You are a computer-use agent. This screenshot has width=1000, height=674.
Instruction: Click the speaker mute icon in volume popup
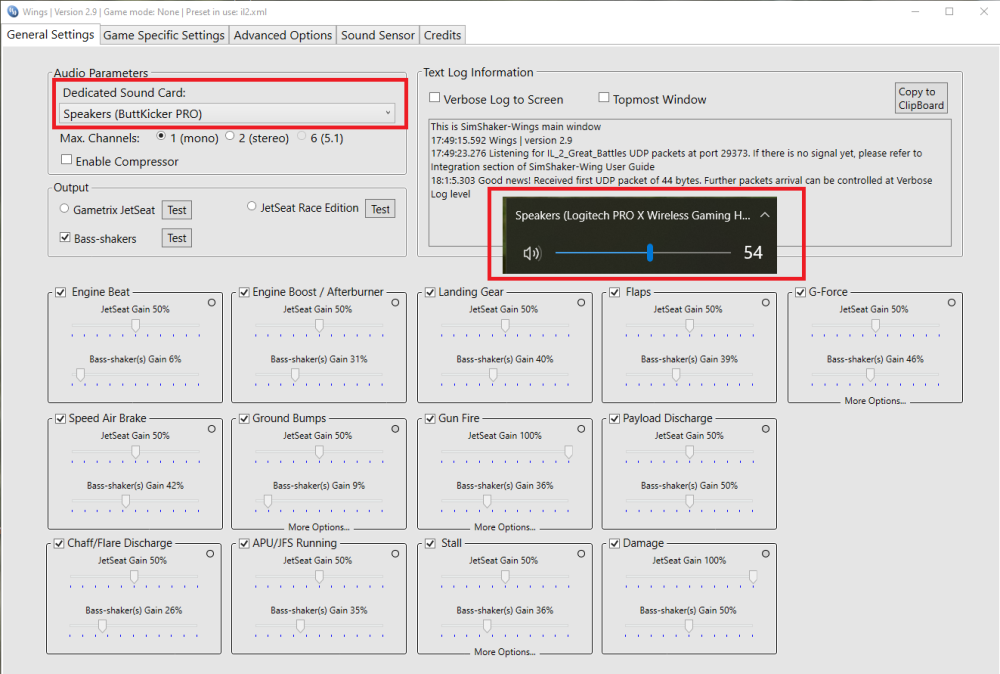pyautogui.click(x=532, y=254)
